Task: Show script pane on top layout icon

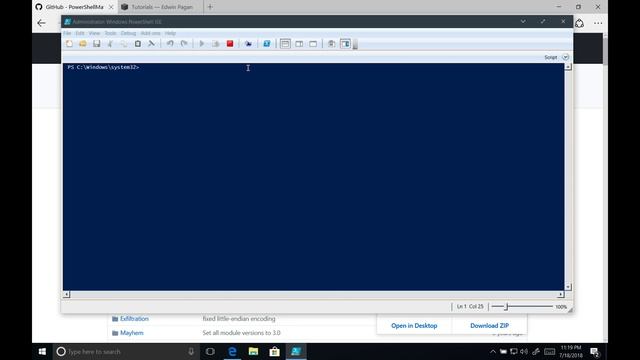Action: pos(285,44)
